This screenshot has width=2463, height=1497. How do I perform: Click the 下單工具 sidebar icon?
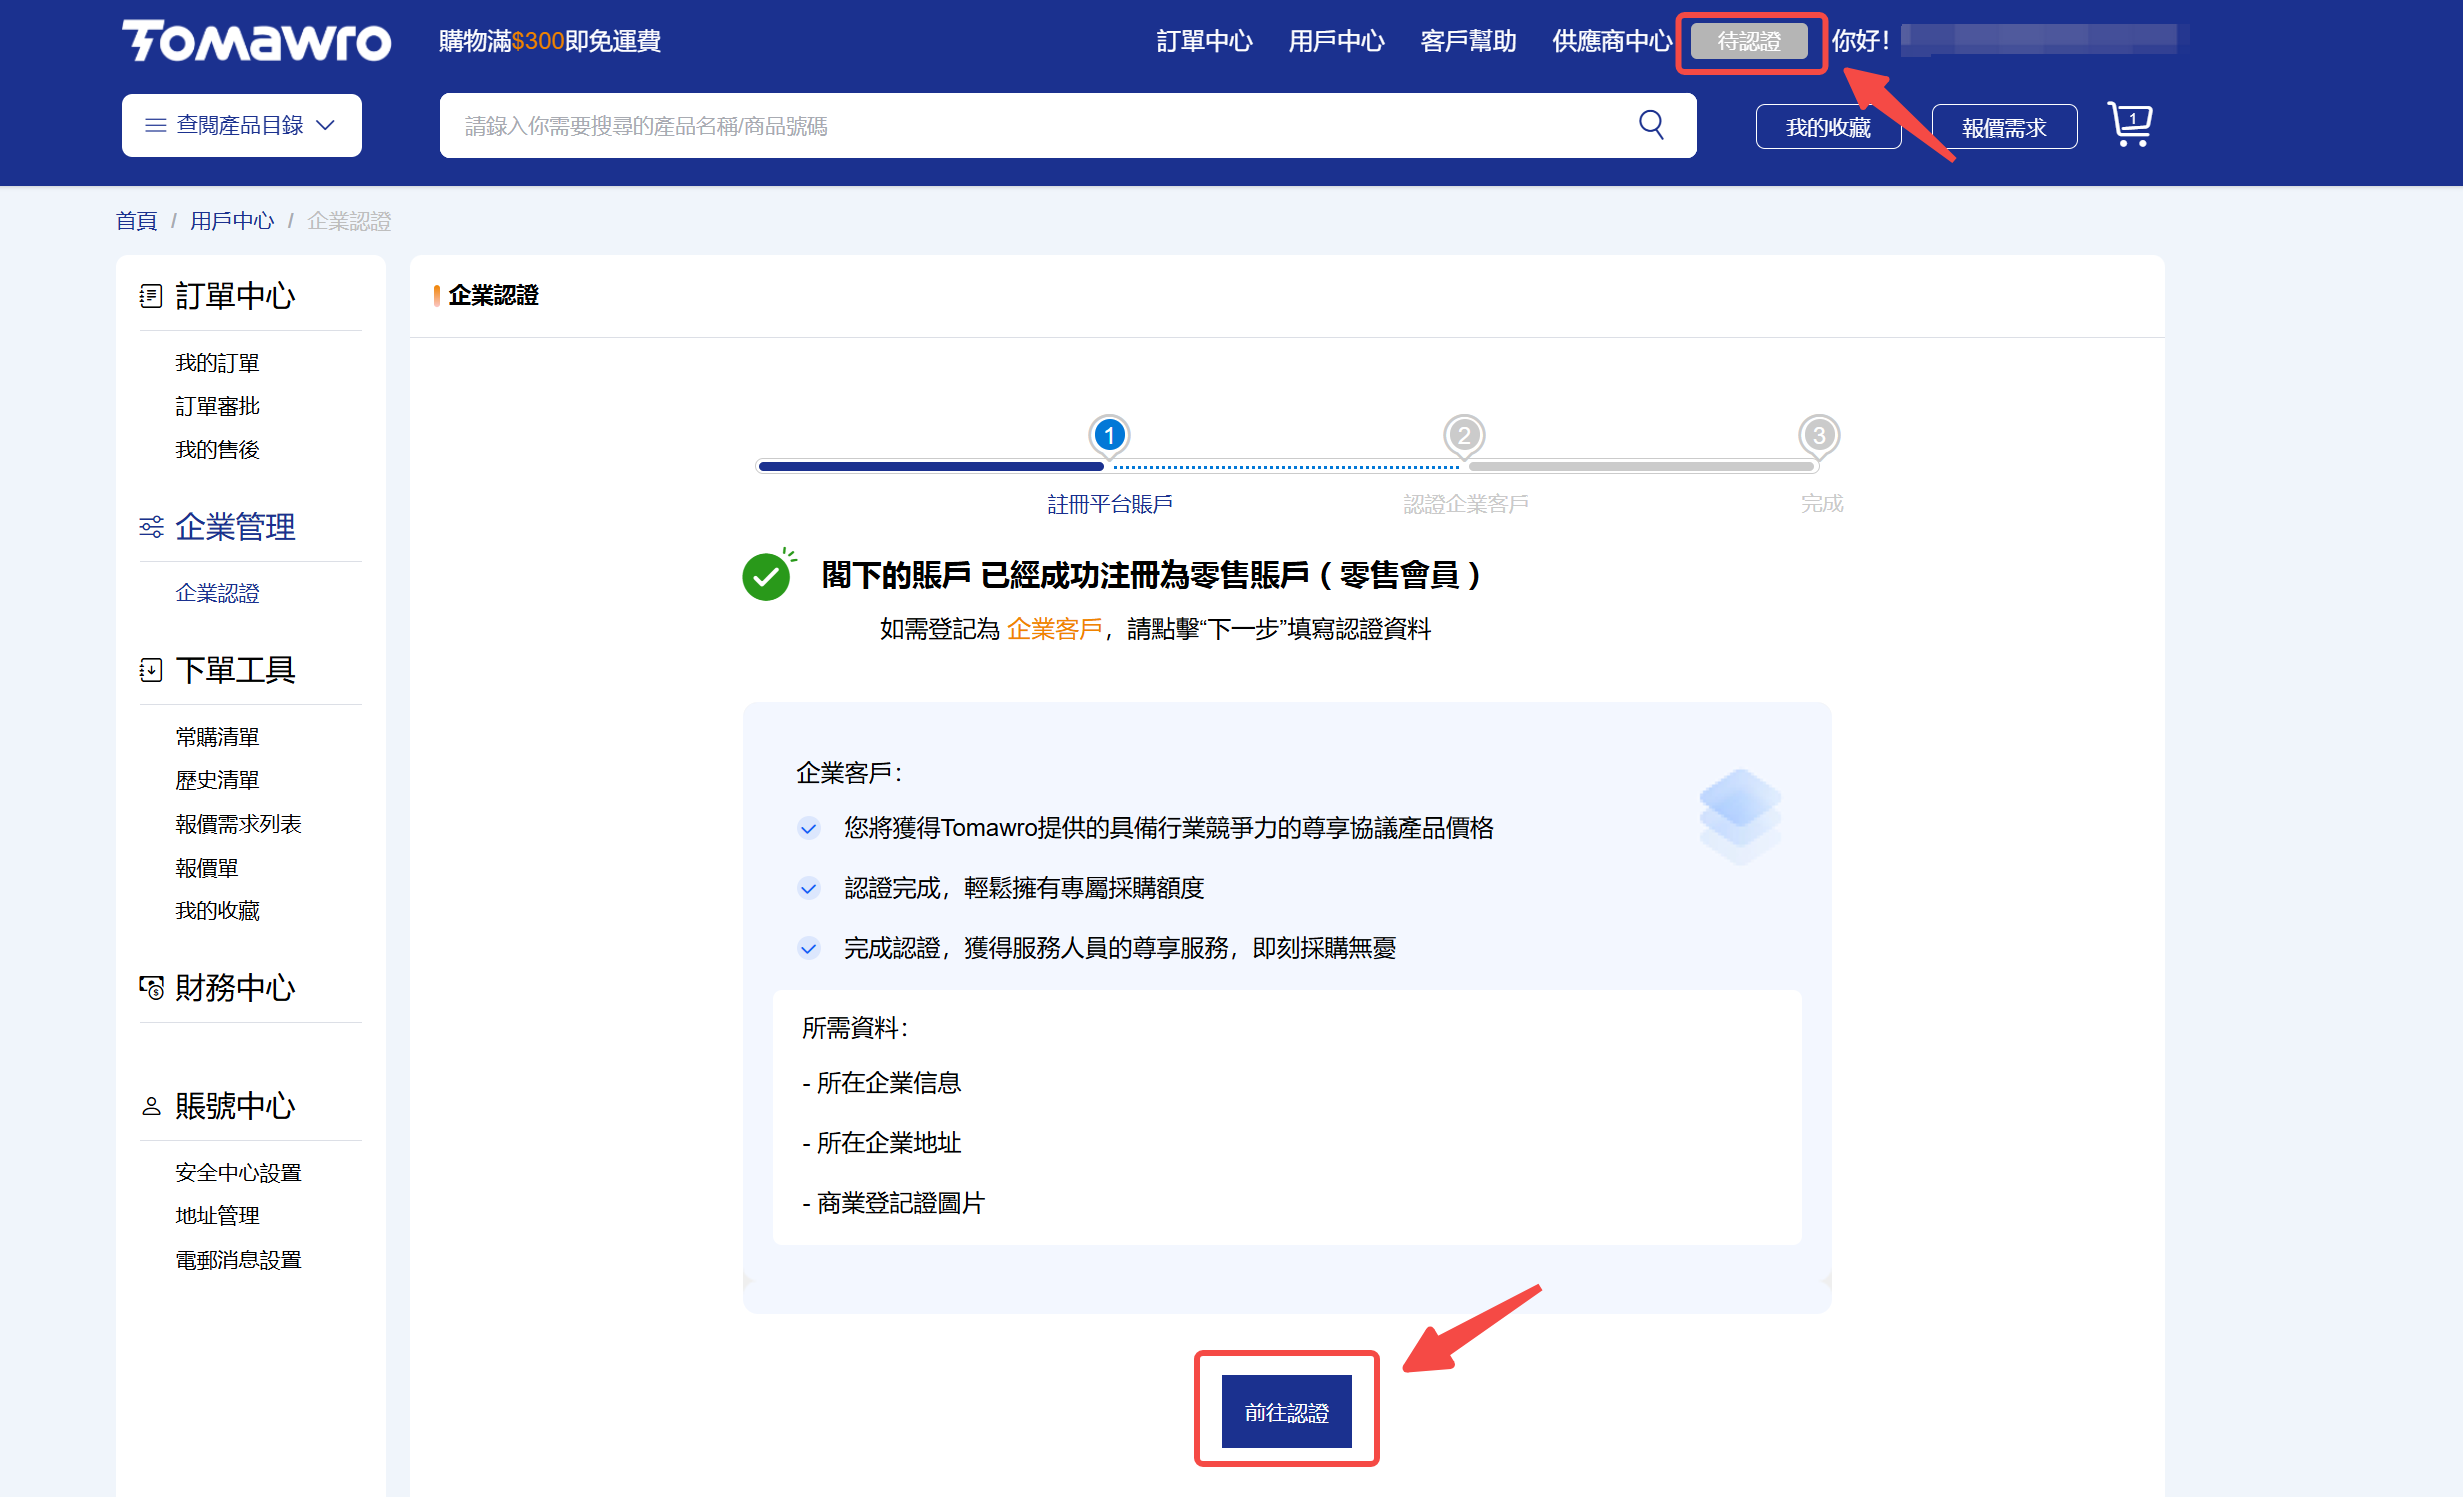click(151, 670)
